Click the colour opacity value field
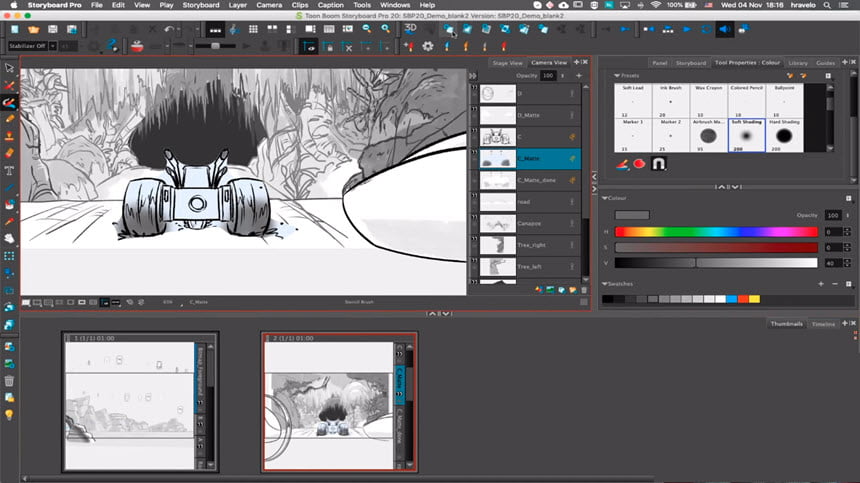 [x=833, y=215]
